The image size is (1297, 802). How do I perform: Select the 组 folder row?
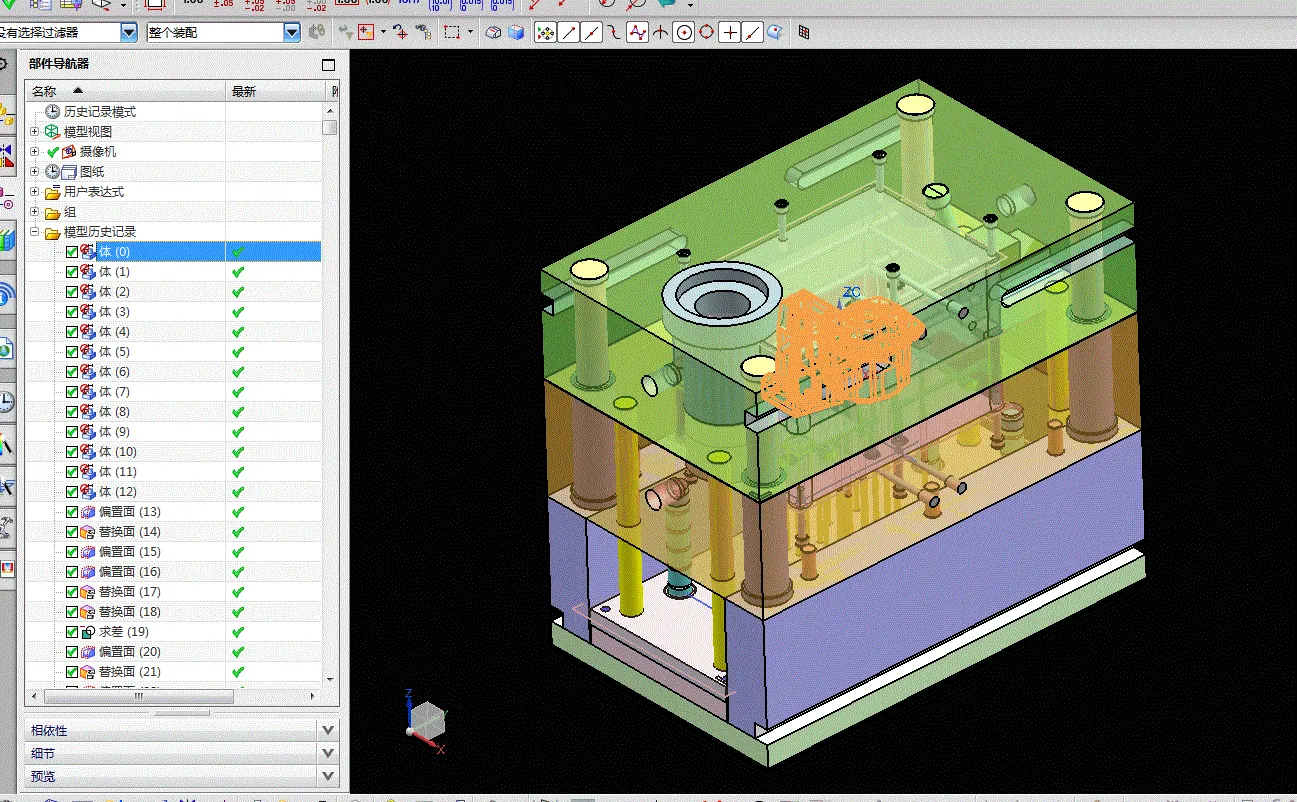174,212
